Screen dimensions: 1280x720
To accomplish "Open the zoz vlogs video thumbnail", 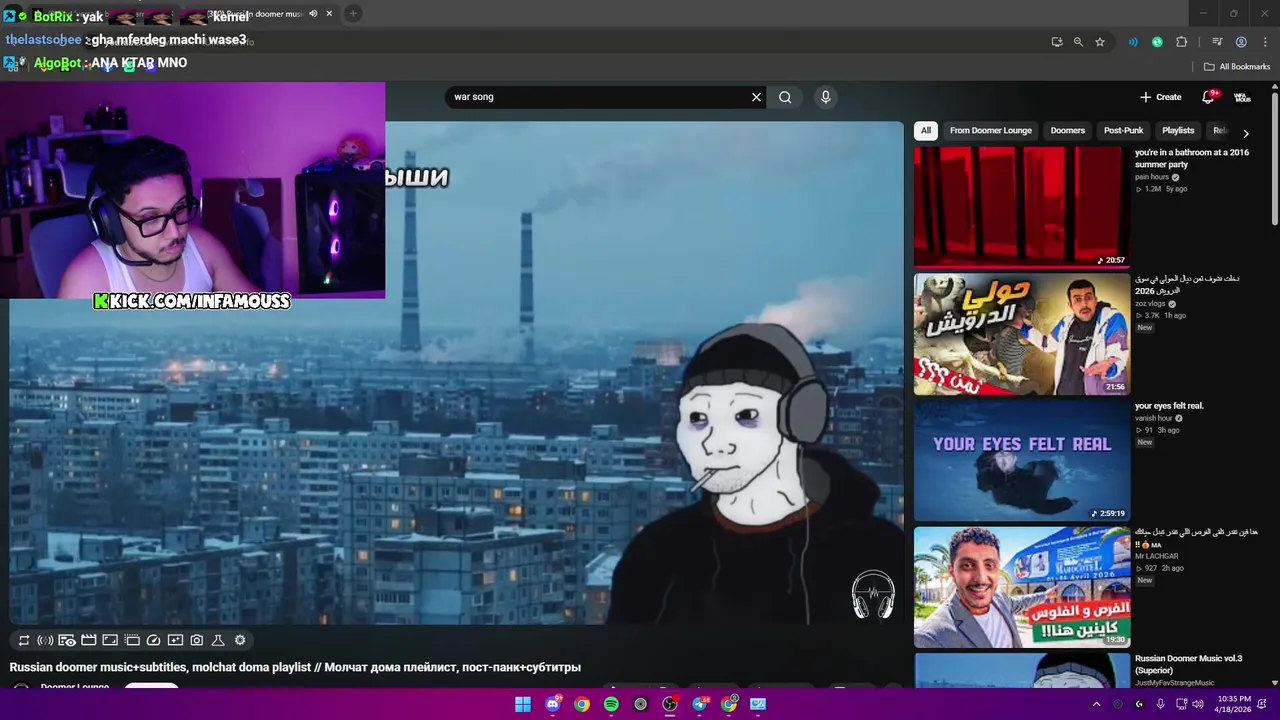I will 1021,334.
